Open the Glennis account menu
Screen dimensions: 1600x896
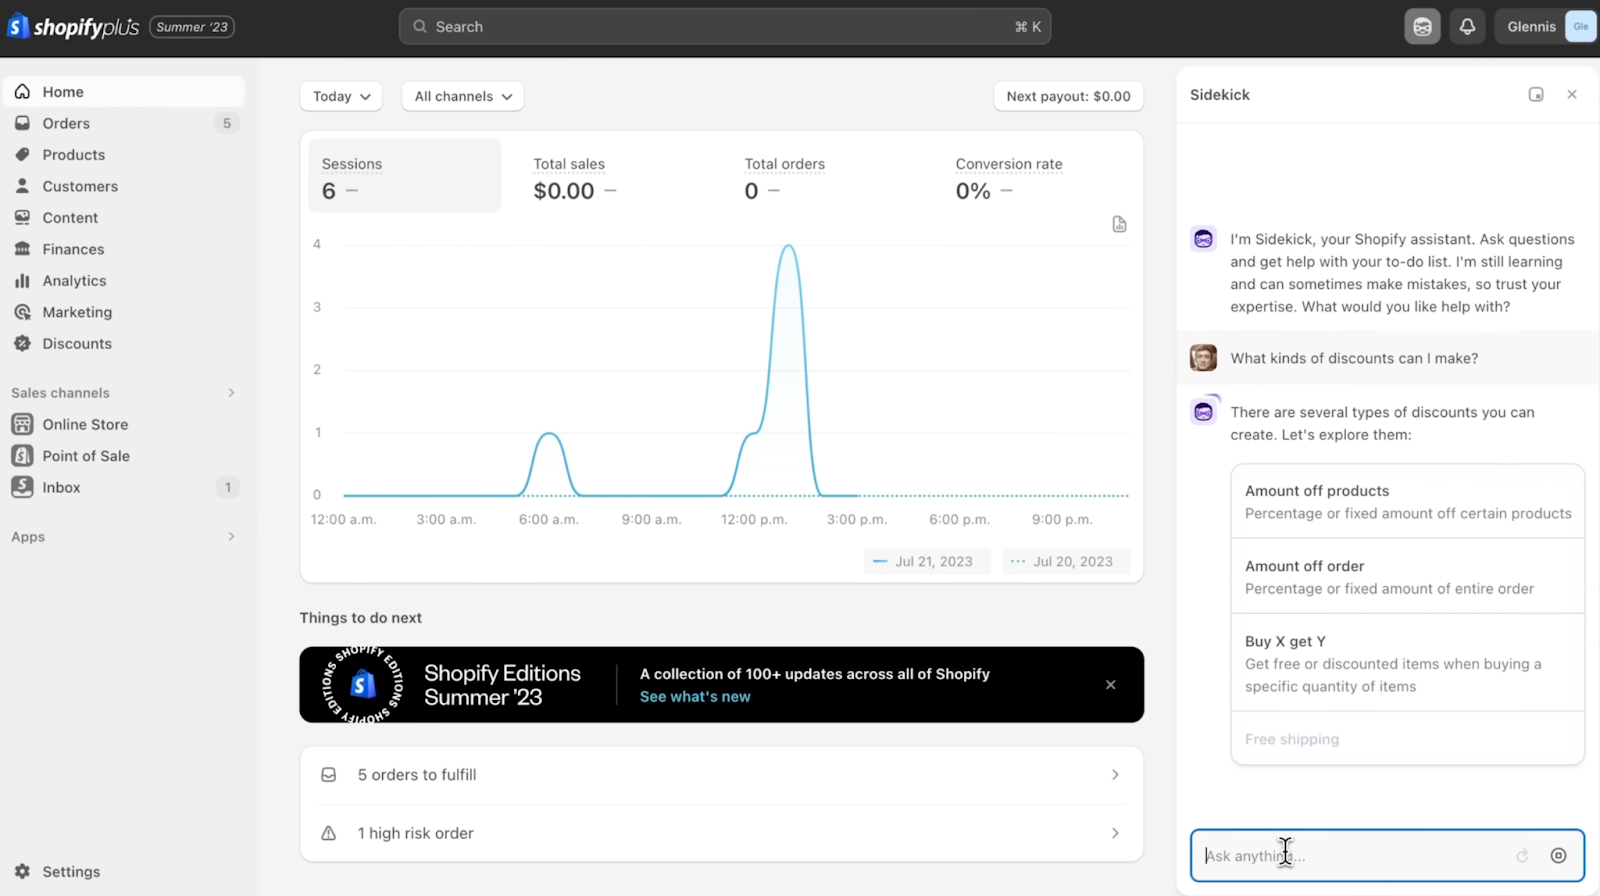coord(1546,27)
